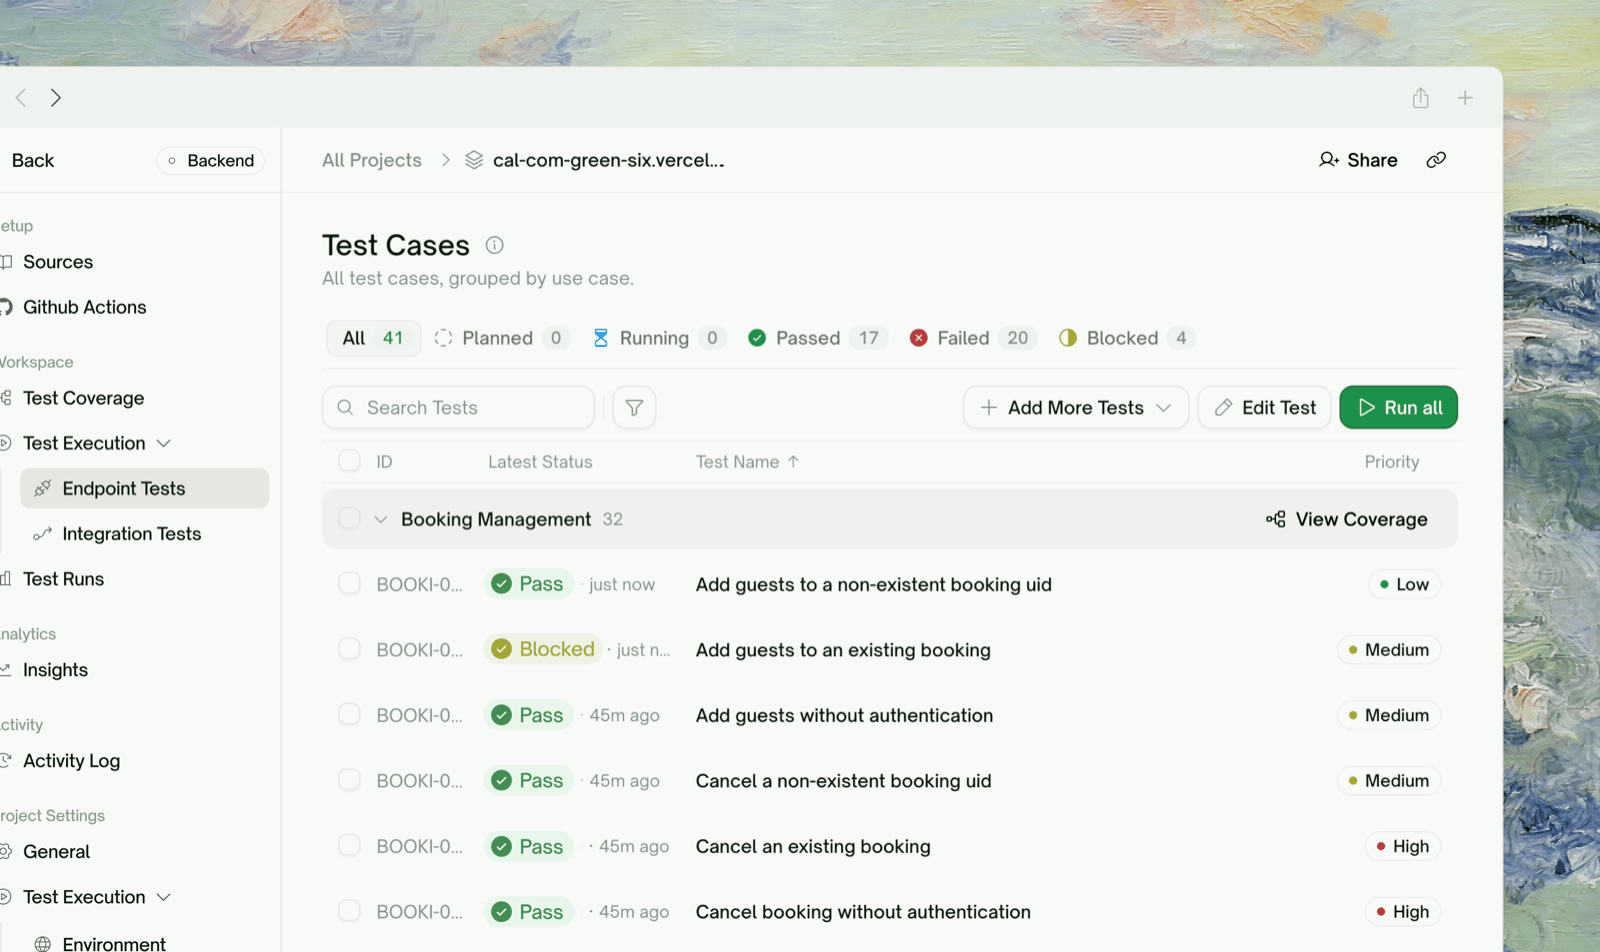The height and width of the screenshot is (952, 1600).
Task: Toggle the select-all checkbox in table header
Action: pyautogui.click(x=349, y=461)
